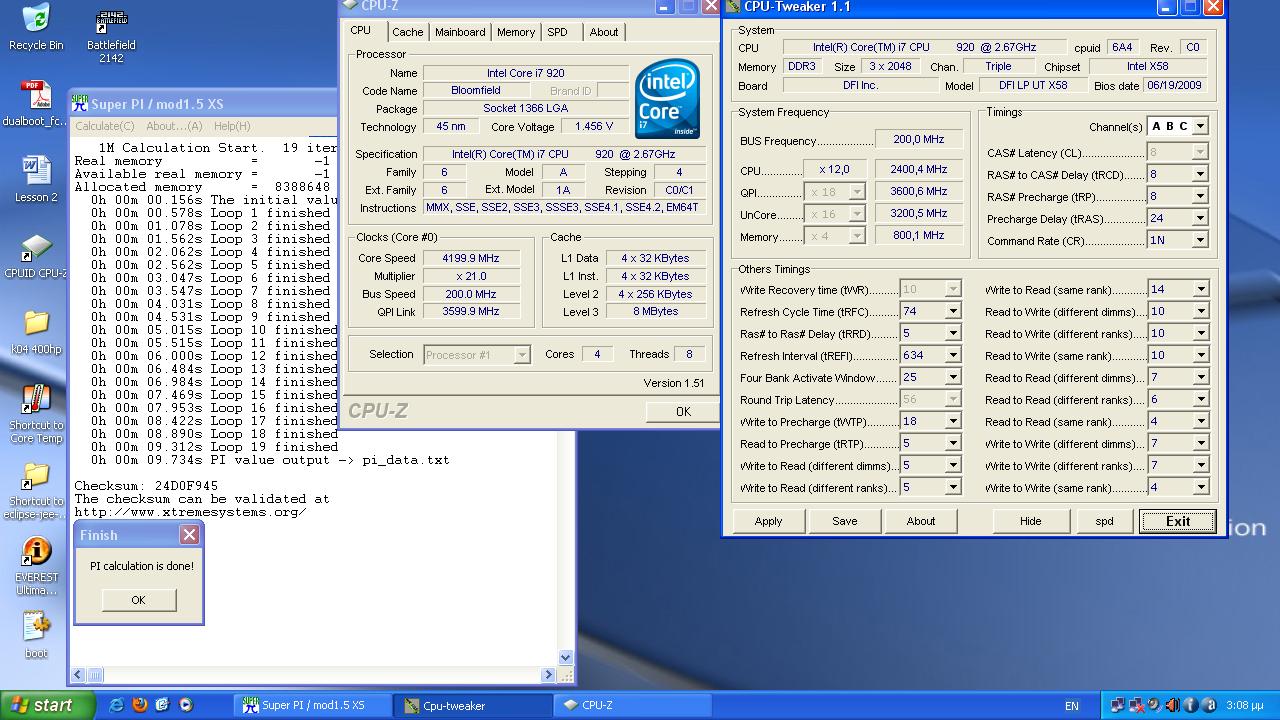
Task: Click the BUS Frequency 200,0 MHz field
Action: tap(919, 140)
